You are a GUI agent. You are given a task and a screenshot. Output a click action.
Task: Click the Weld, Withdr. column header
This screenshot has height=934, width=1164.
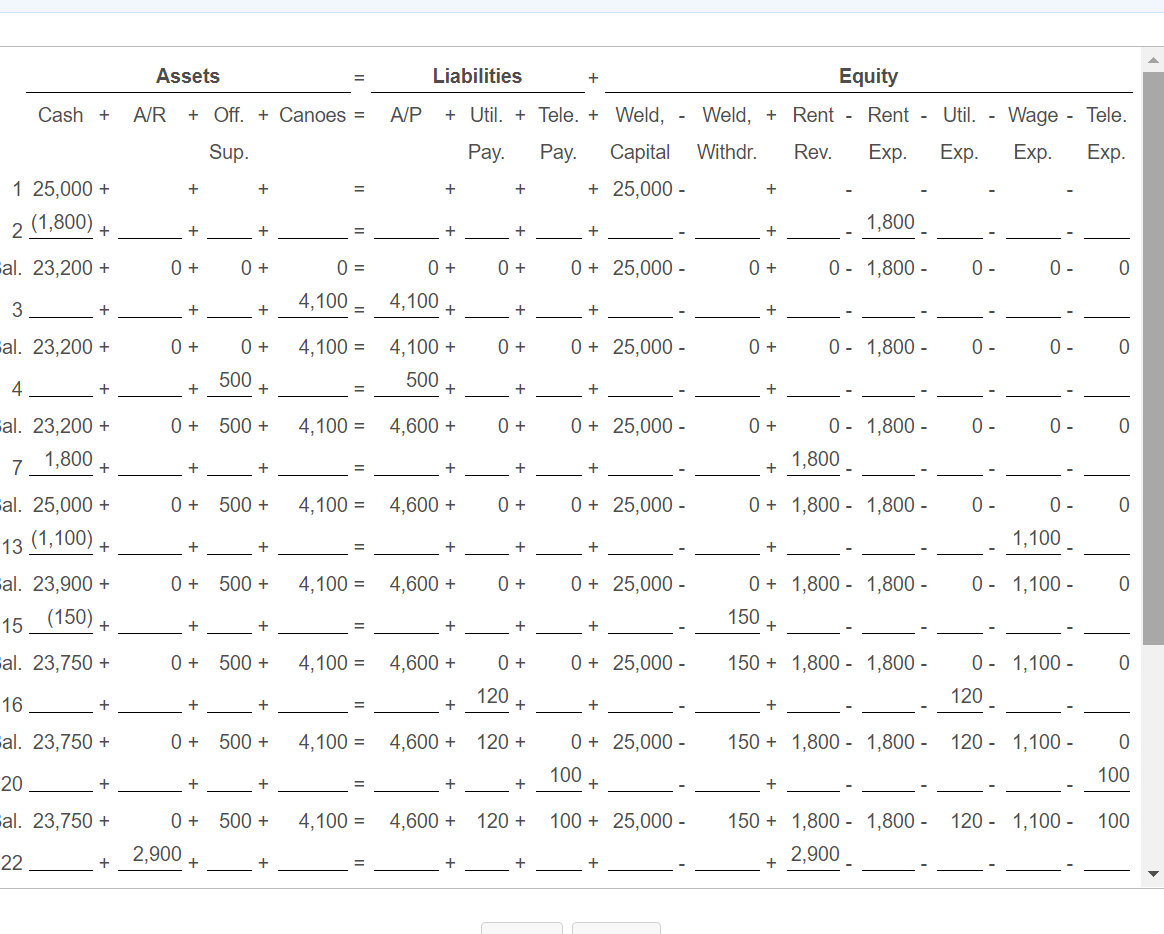727,134
